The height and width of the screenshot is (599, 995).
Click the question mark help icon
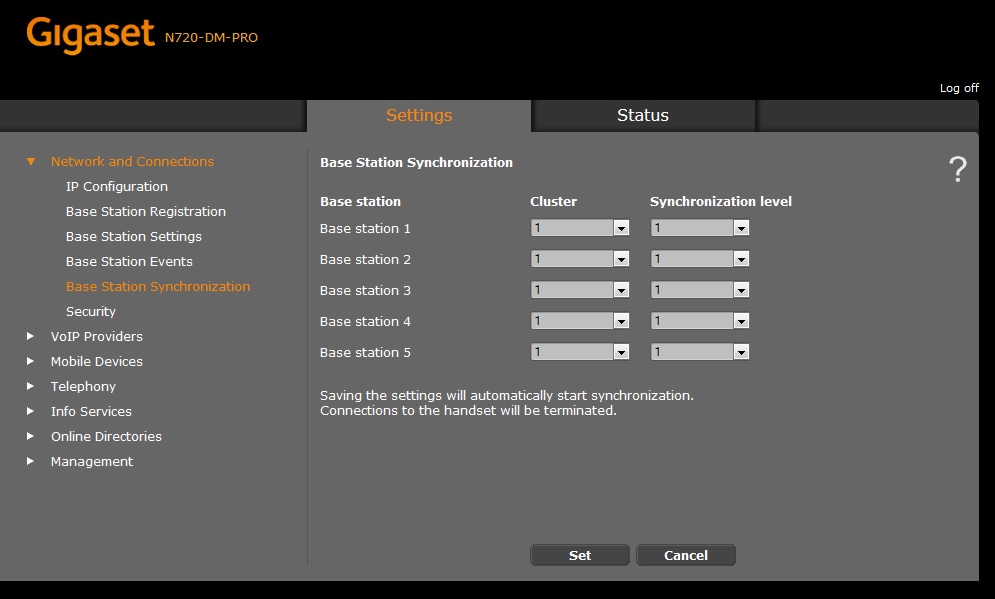(x=957, y=170)
